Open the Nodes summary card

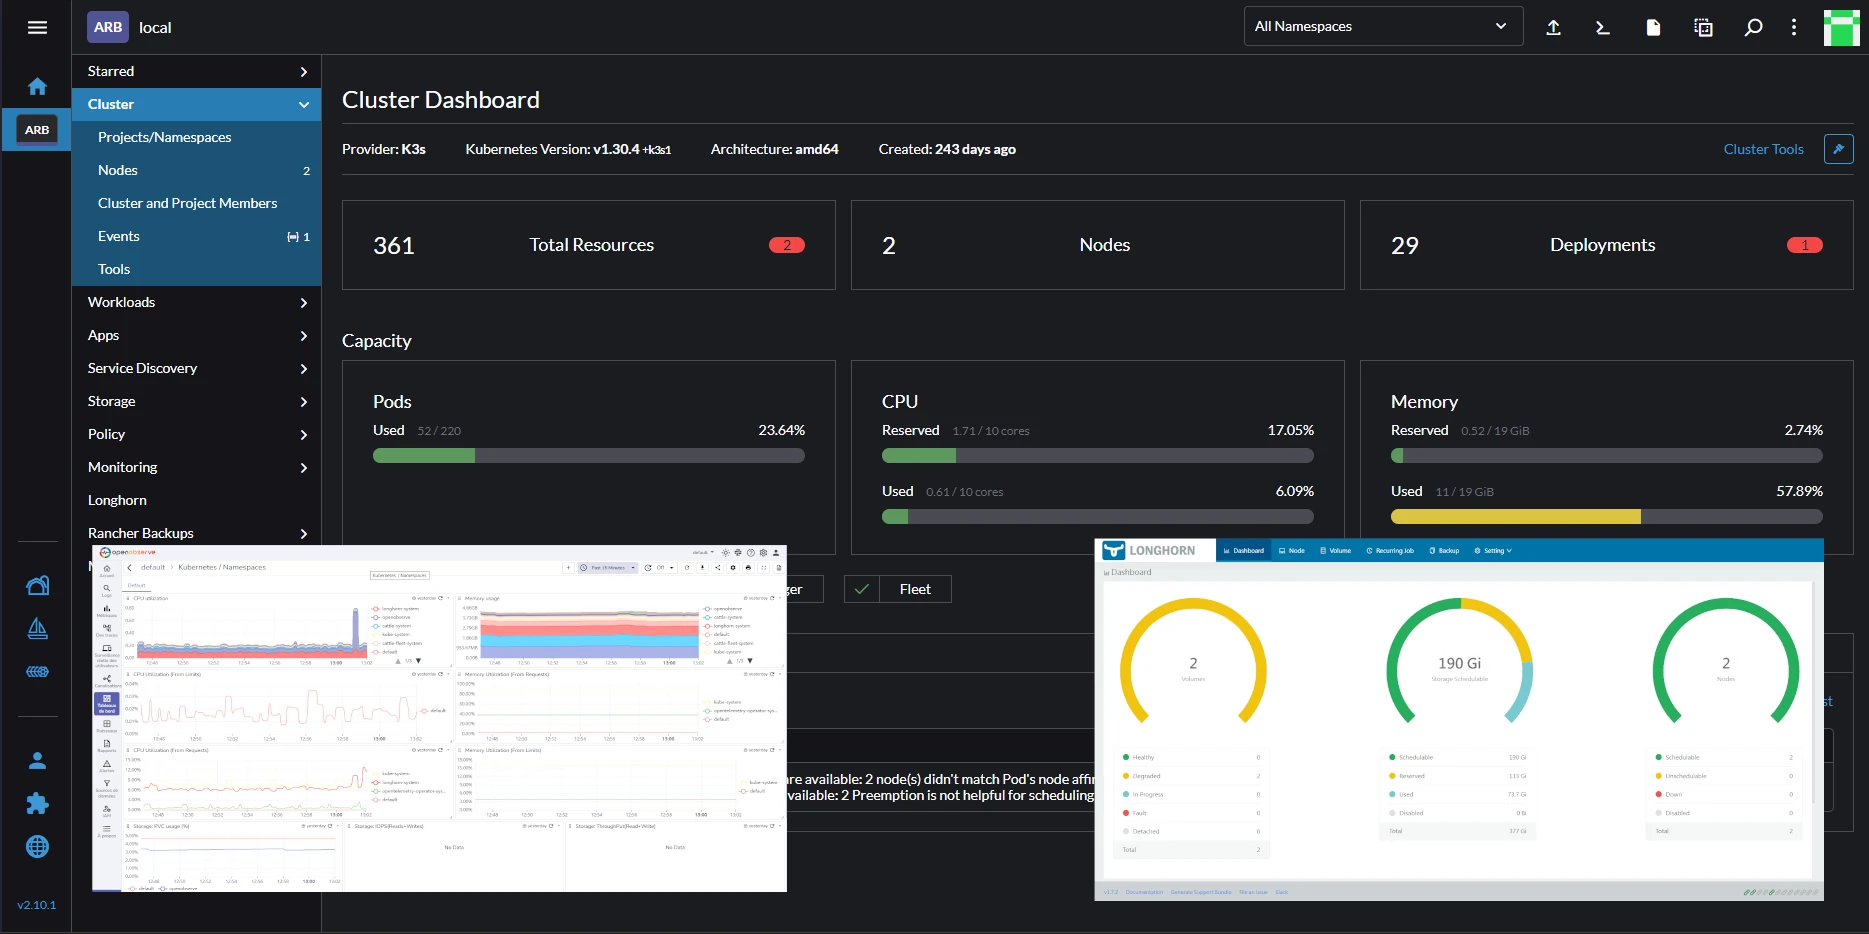click(1097, 245)
